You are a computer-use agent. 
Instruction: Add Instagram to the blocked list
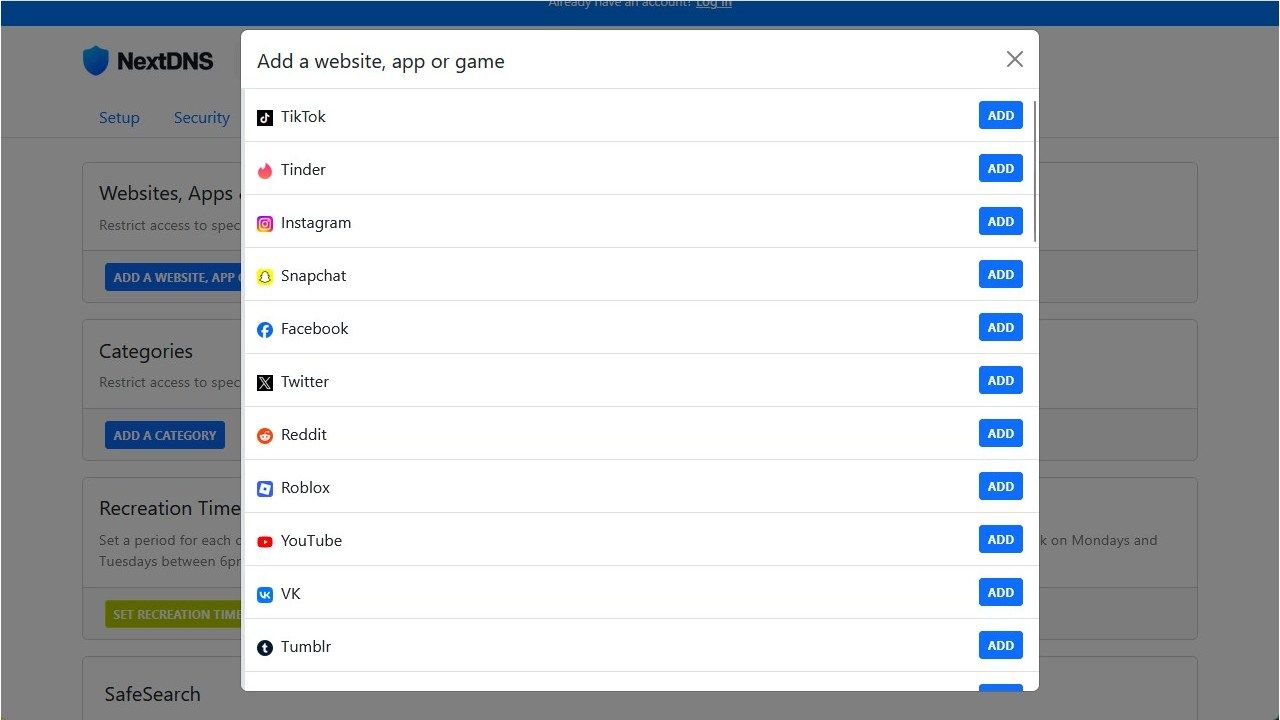(x=1001, y=221)
